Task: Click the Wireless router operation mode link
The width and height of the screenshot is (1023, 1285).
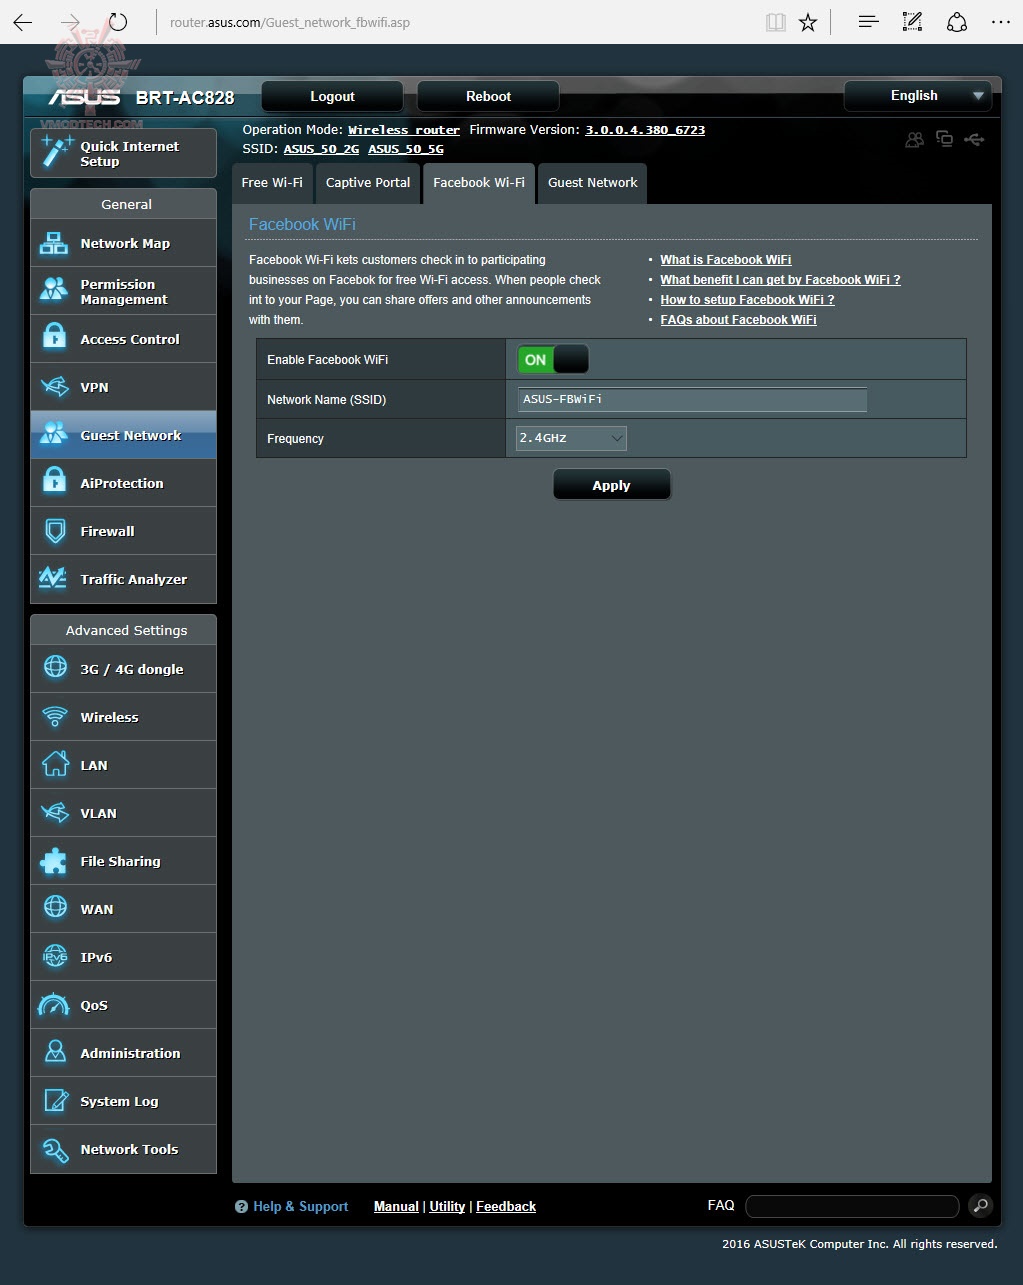Action: pyautogui.click(x=404, y=130)
